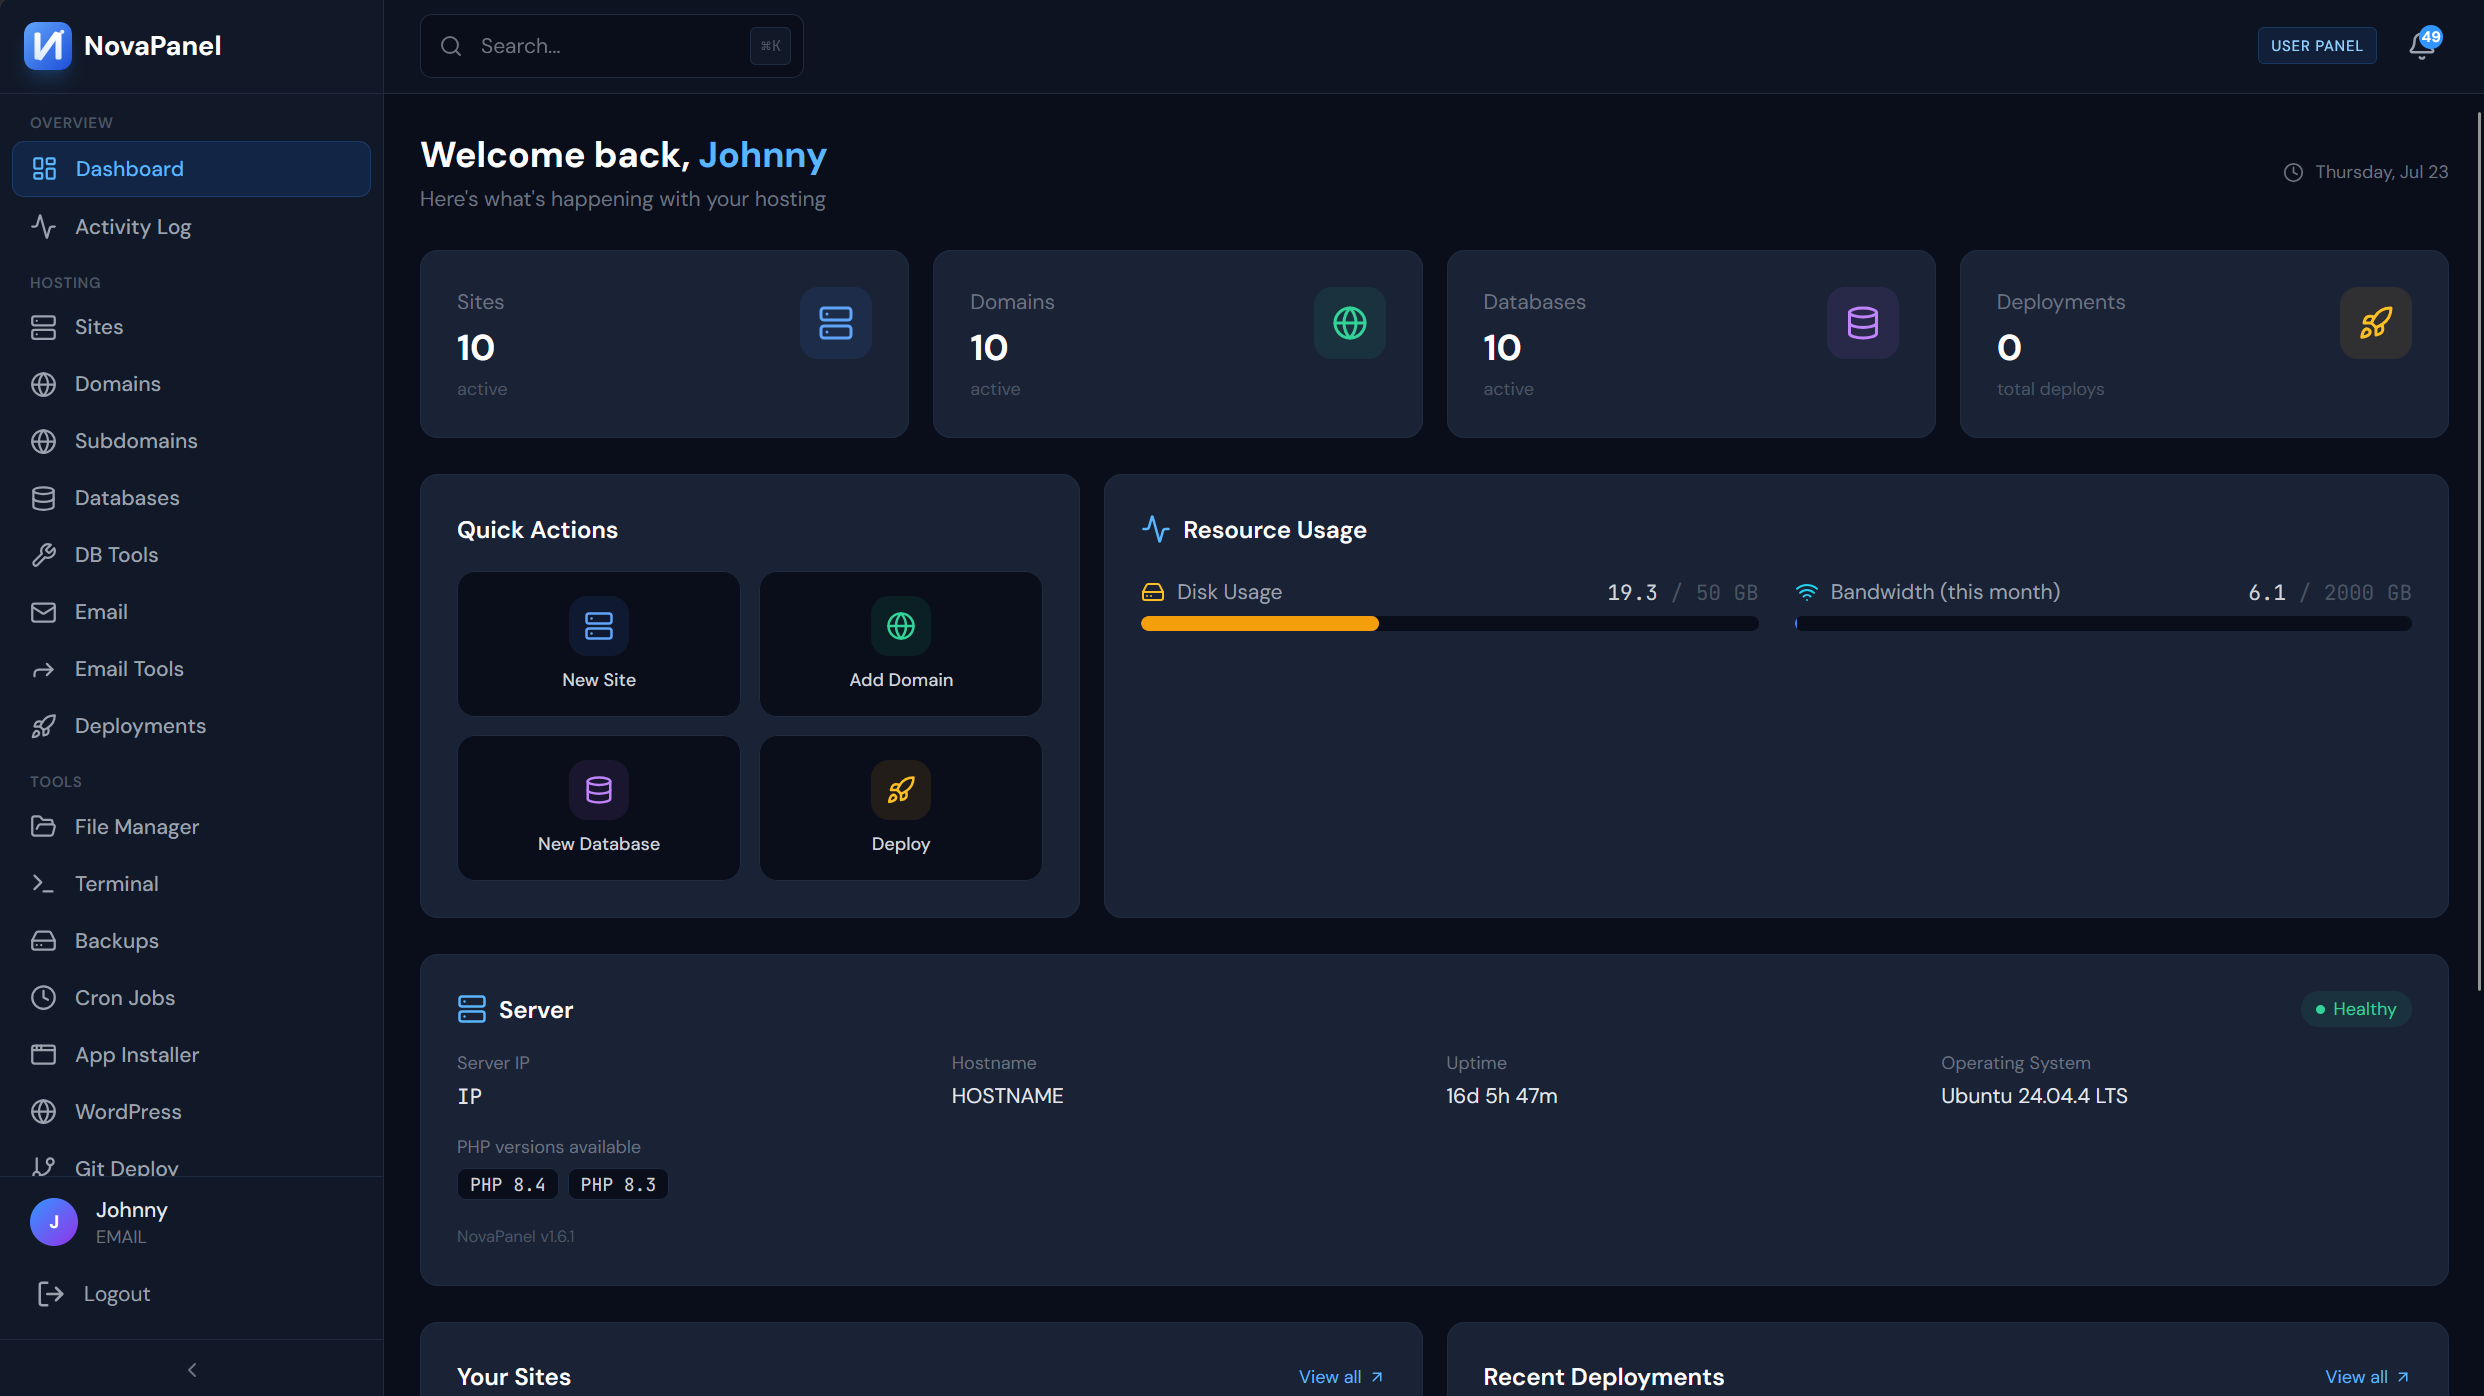Click the Add Domain quick action

(901, 644)
